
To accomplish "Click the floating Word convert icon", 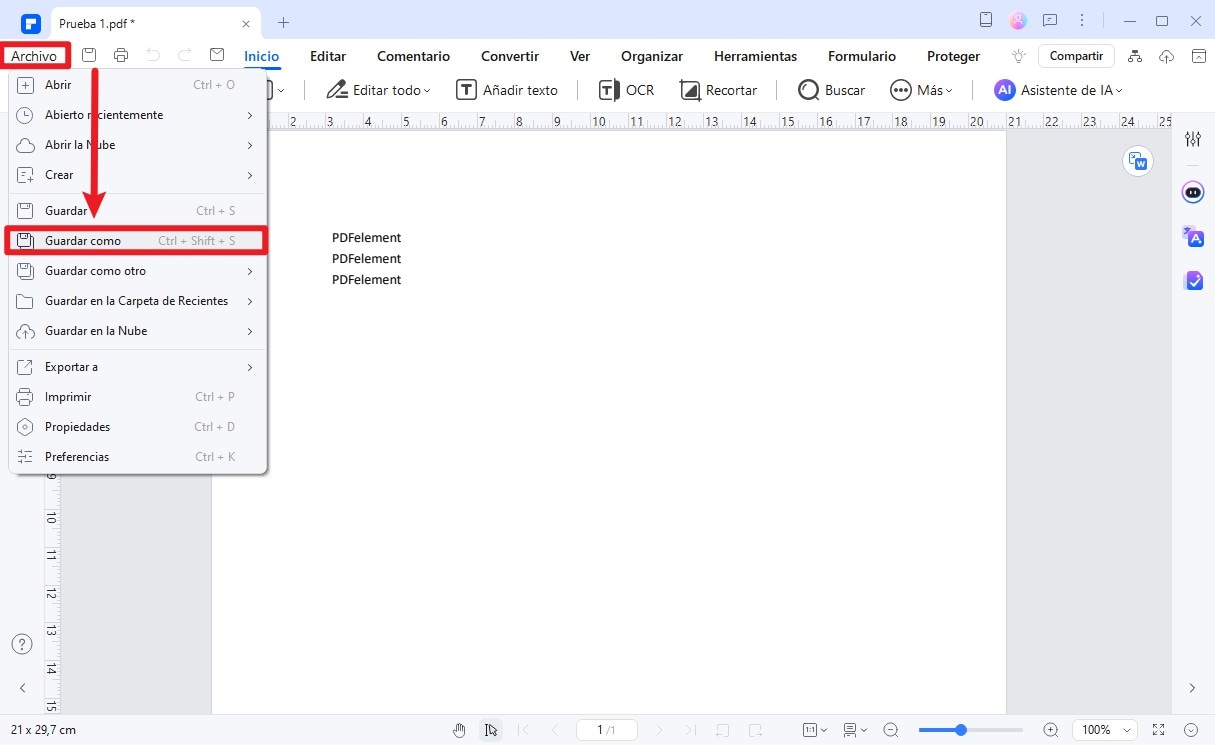I will (1138, 161).
